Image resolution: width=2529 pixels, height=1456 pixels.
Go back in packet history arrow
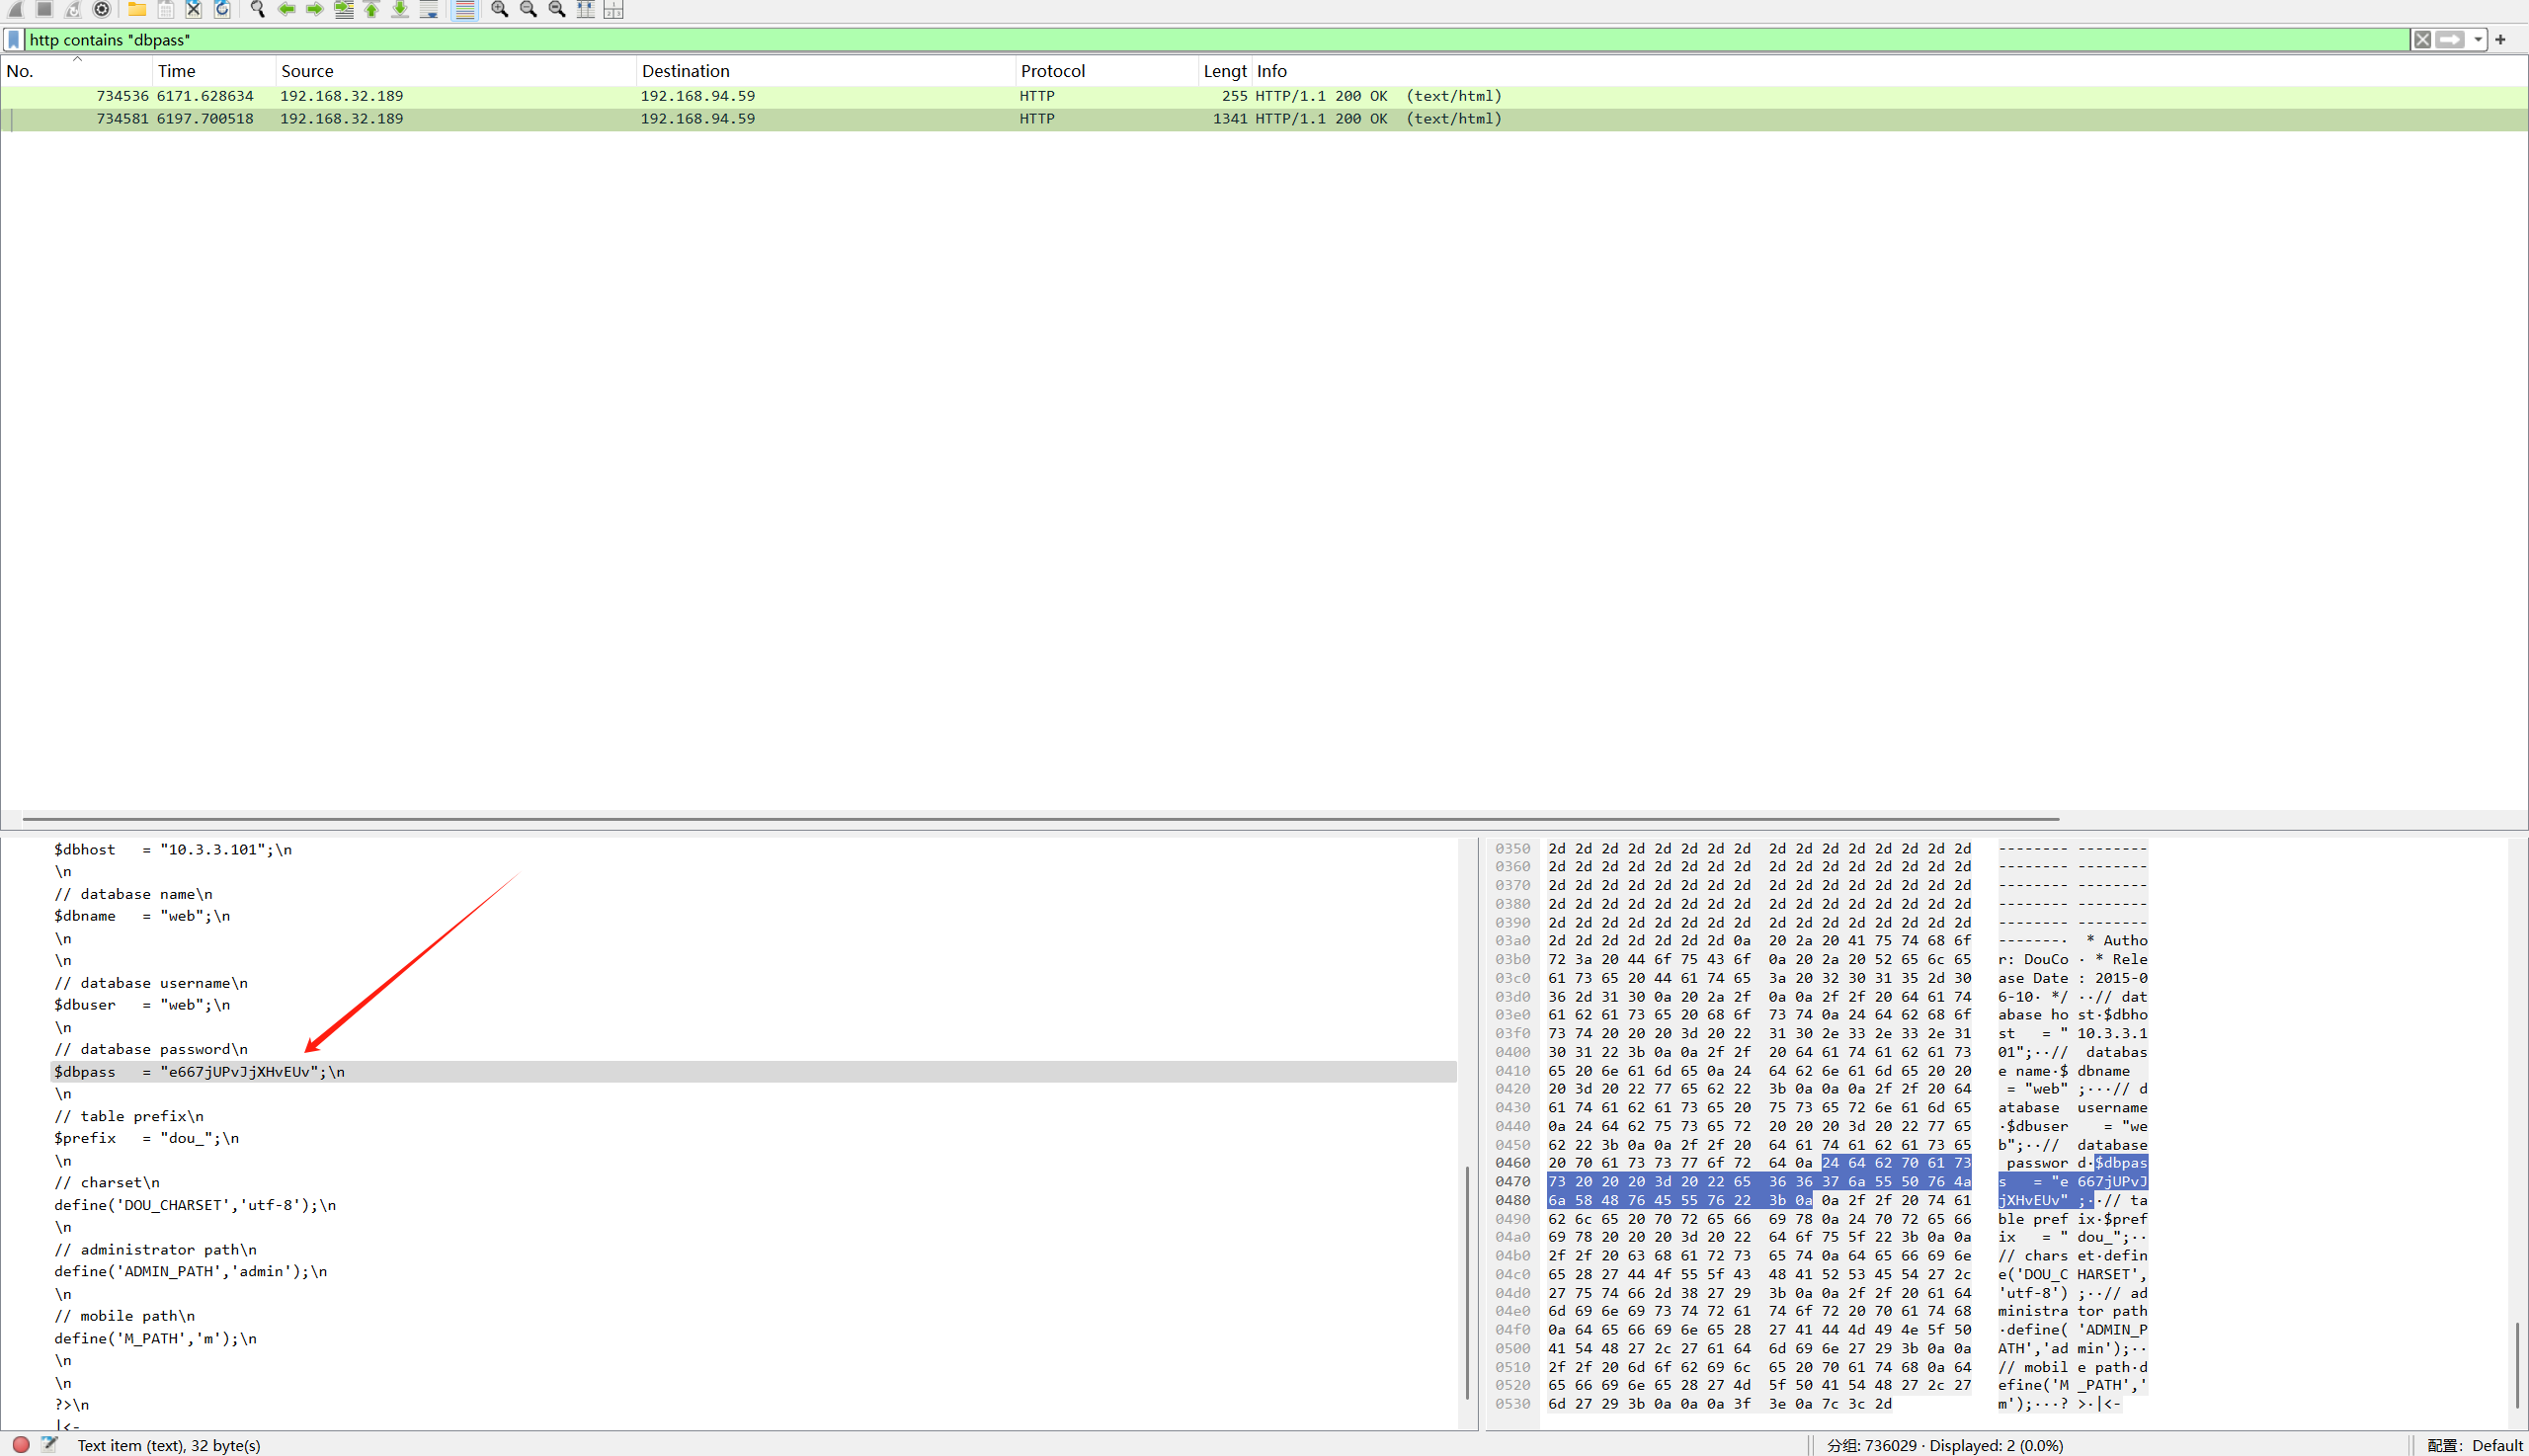click(x=287, y=9)
